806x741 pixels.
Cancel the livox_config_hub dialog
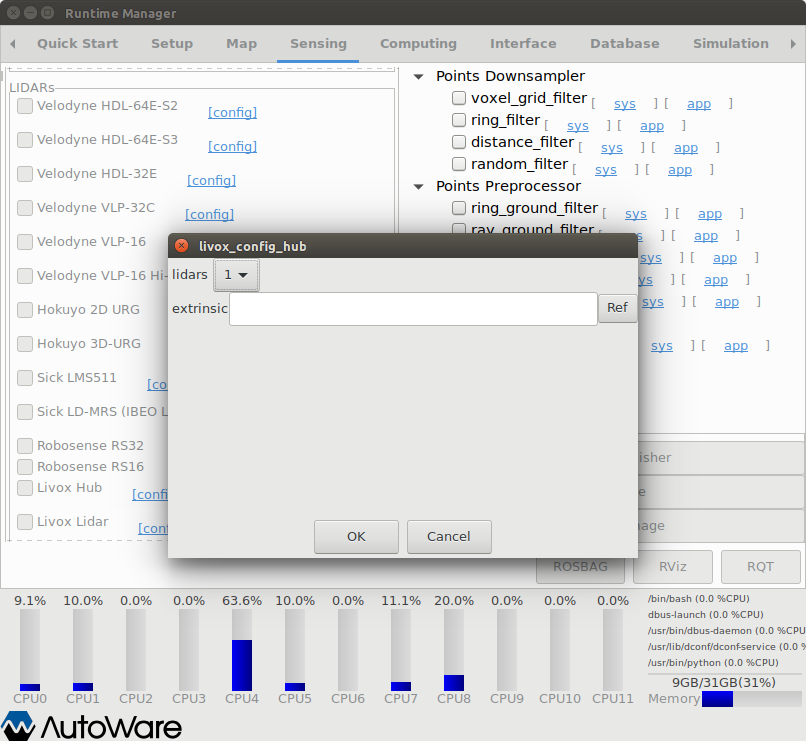click(x=449, y=536)
